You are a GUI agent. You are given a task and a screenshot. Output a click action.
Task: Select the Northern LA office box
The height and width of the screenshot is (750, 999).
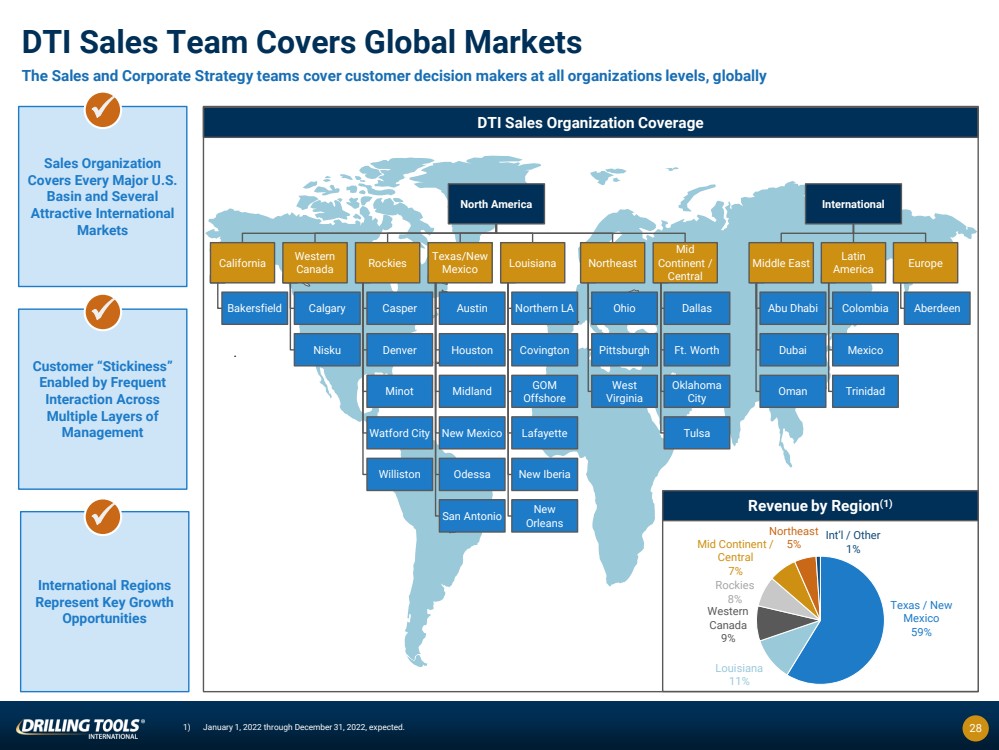pos(545,308)
